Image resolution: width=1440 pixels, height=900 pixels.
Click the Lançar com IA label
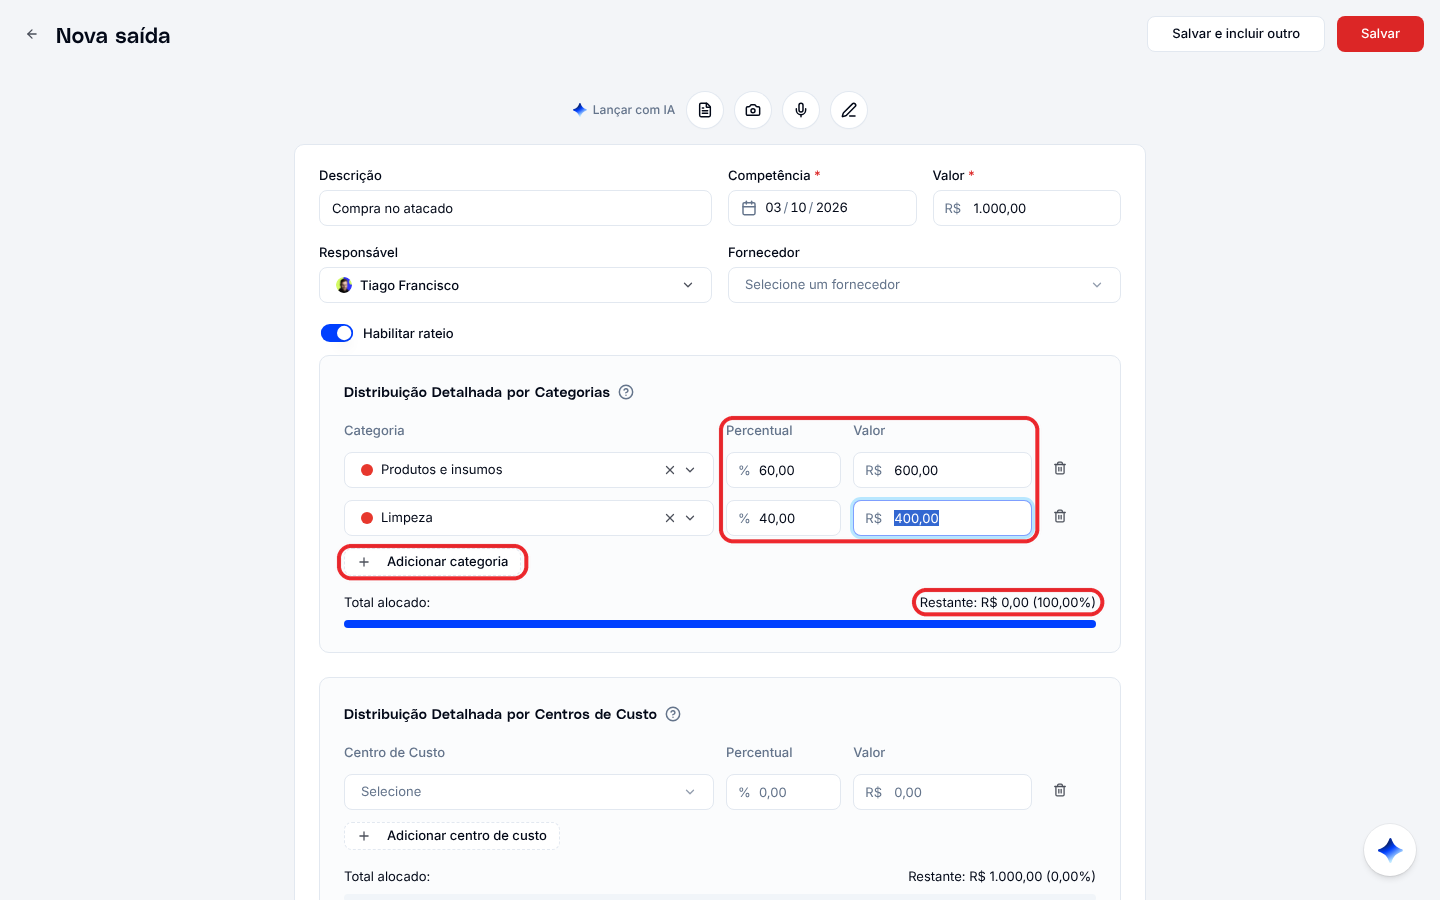point(633,110)
